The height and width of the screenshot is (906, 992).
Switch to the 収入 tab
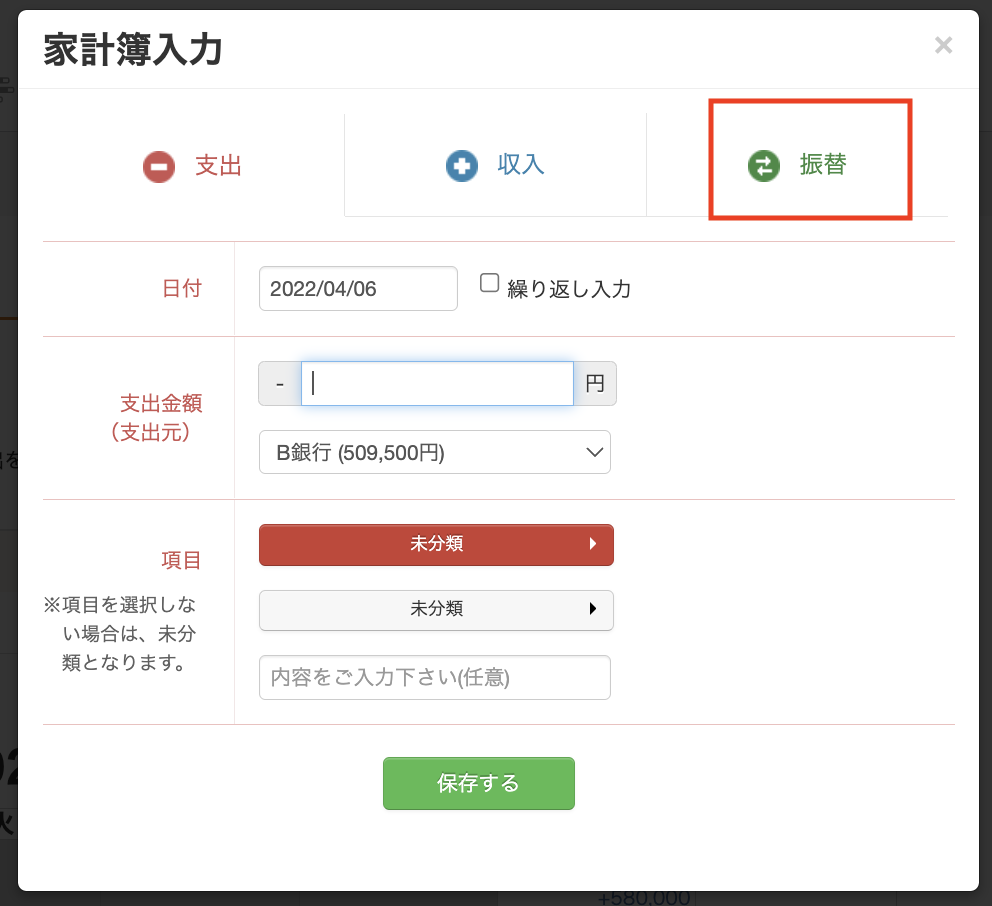click(495, 165)
